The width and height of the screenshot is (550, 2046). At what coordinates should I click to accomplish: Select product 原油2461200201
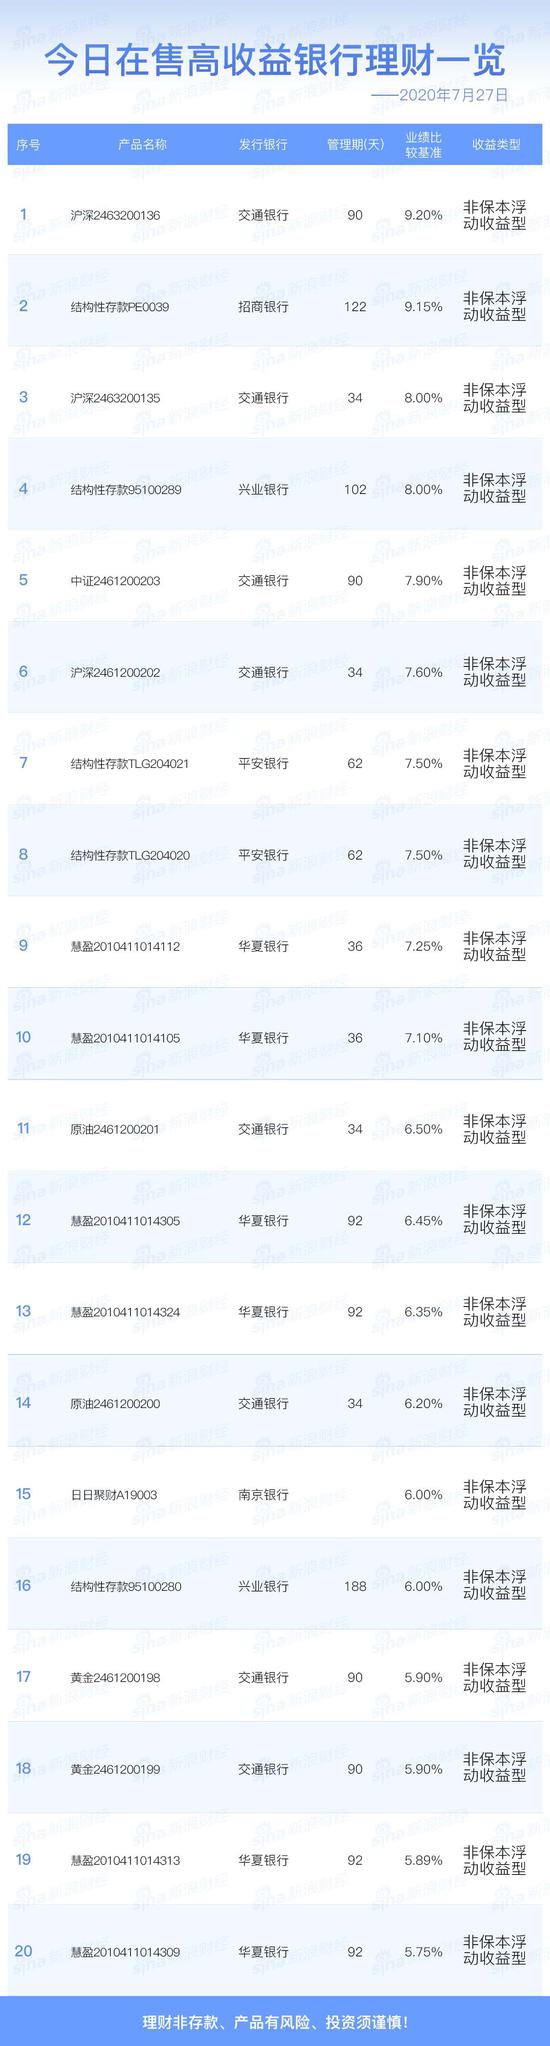click(x=116, y=1129)
